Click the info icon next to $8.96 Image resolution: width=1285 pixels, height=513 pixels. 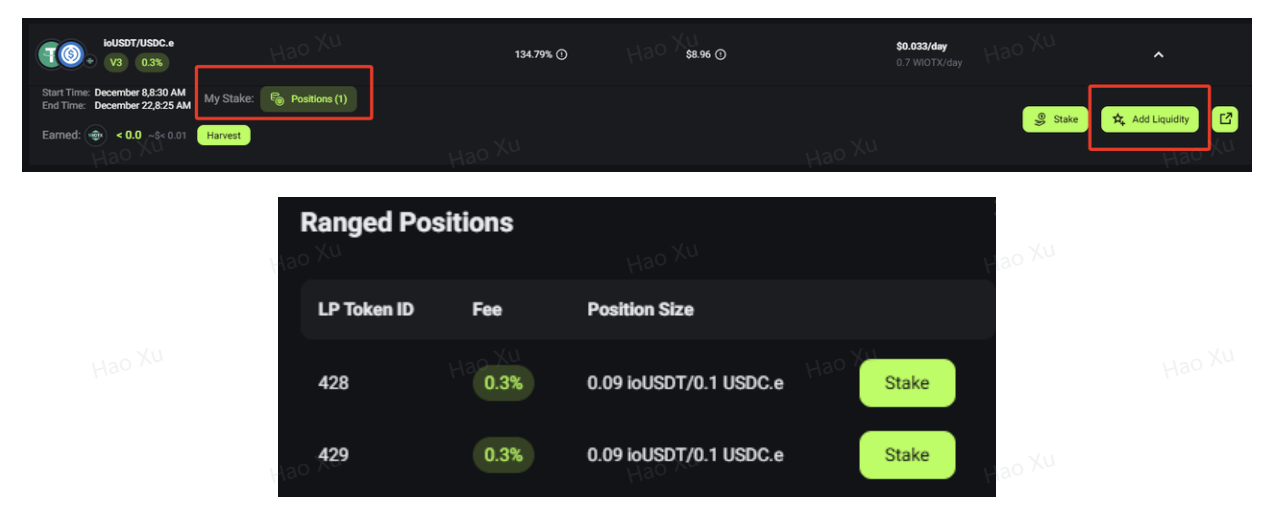[720, 54]
